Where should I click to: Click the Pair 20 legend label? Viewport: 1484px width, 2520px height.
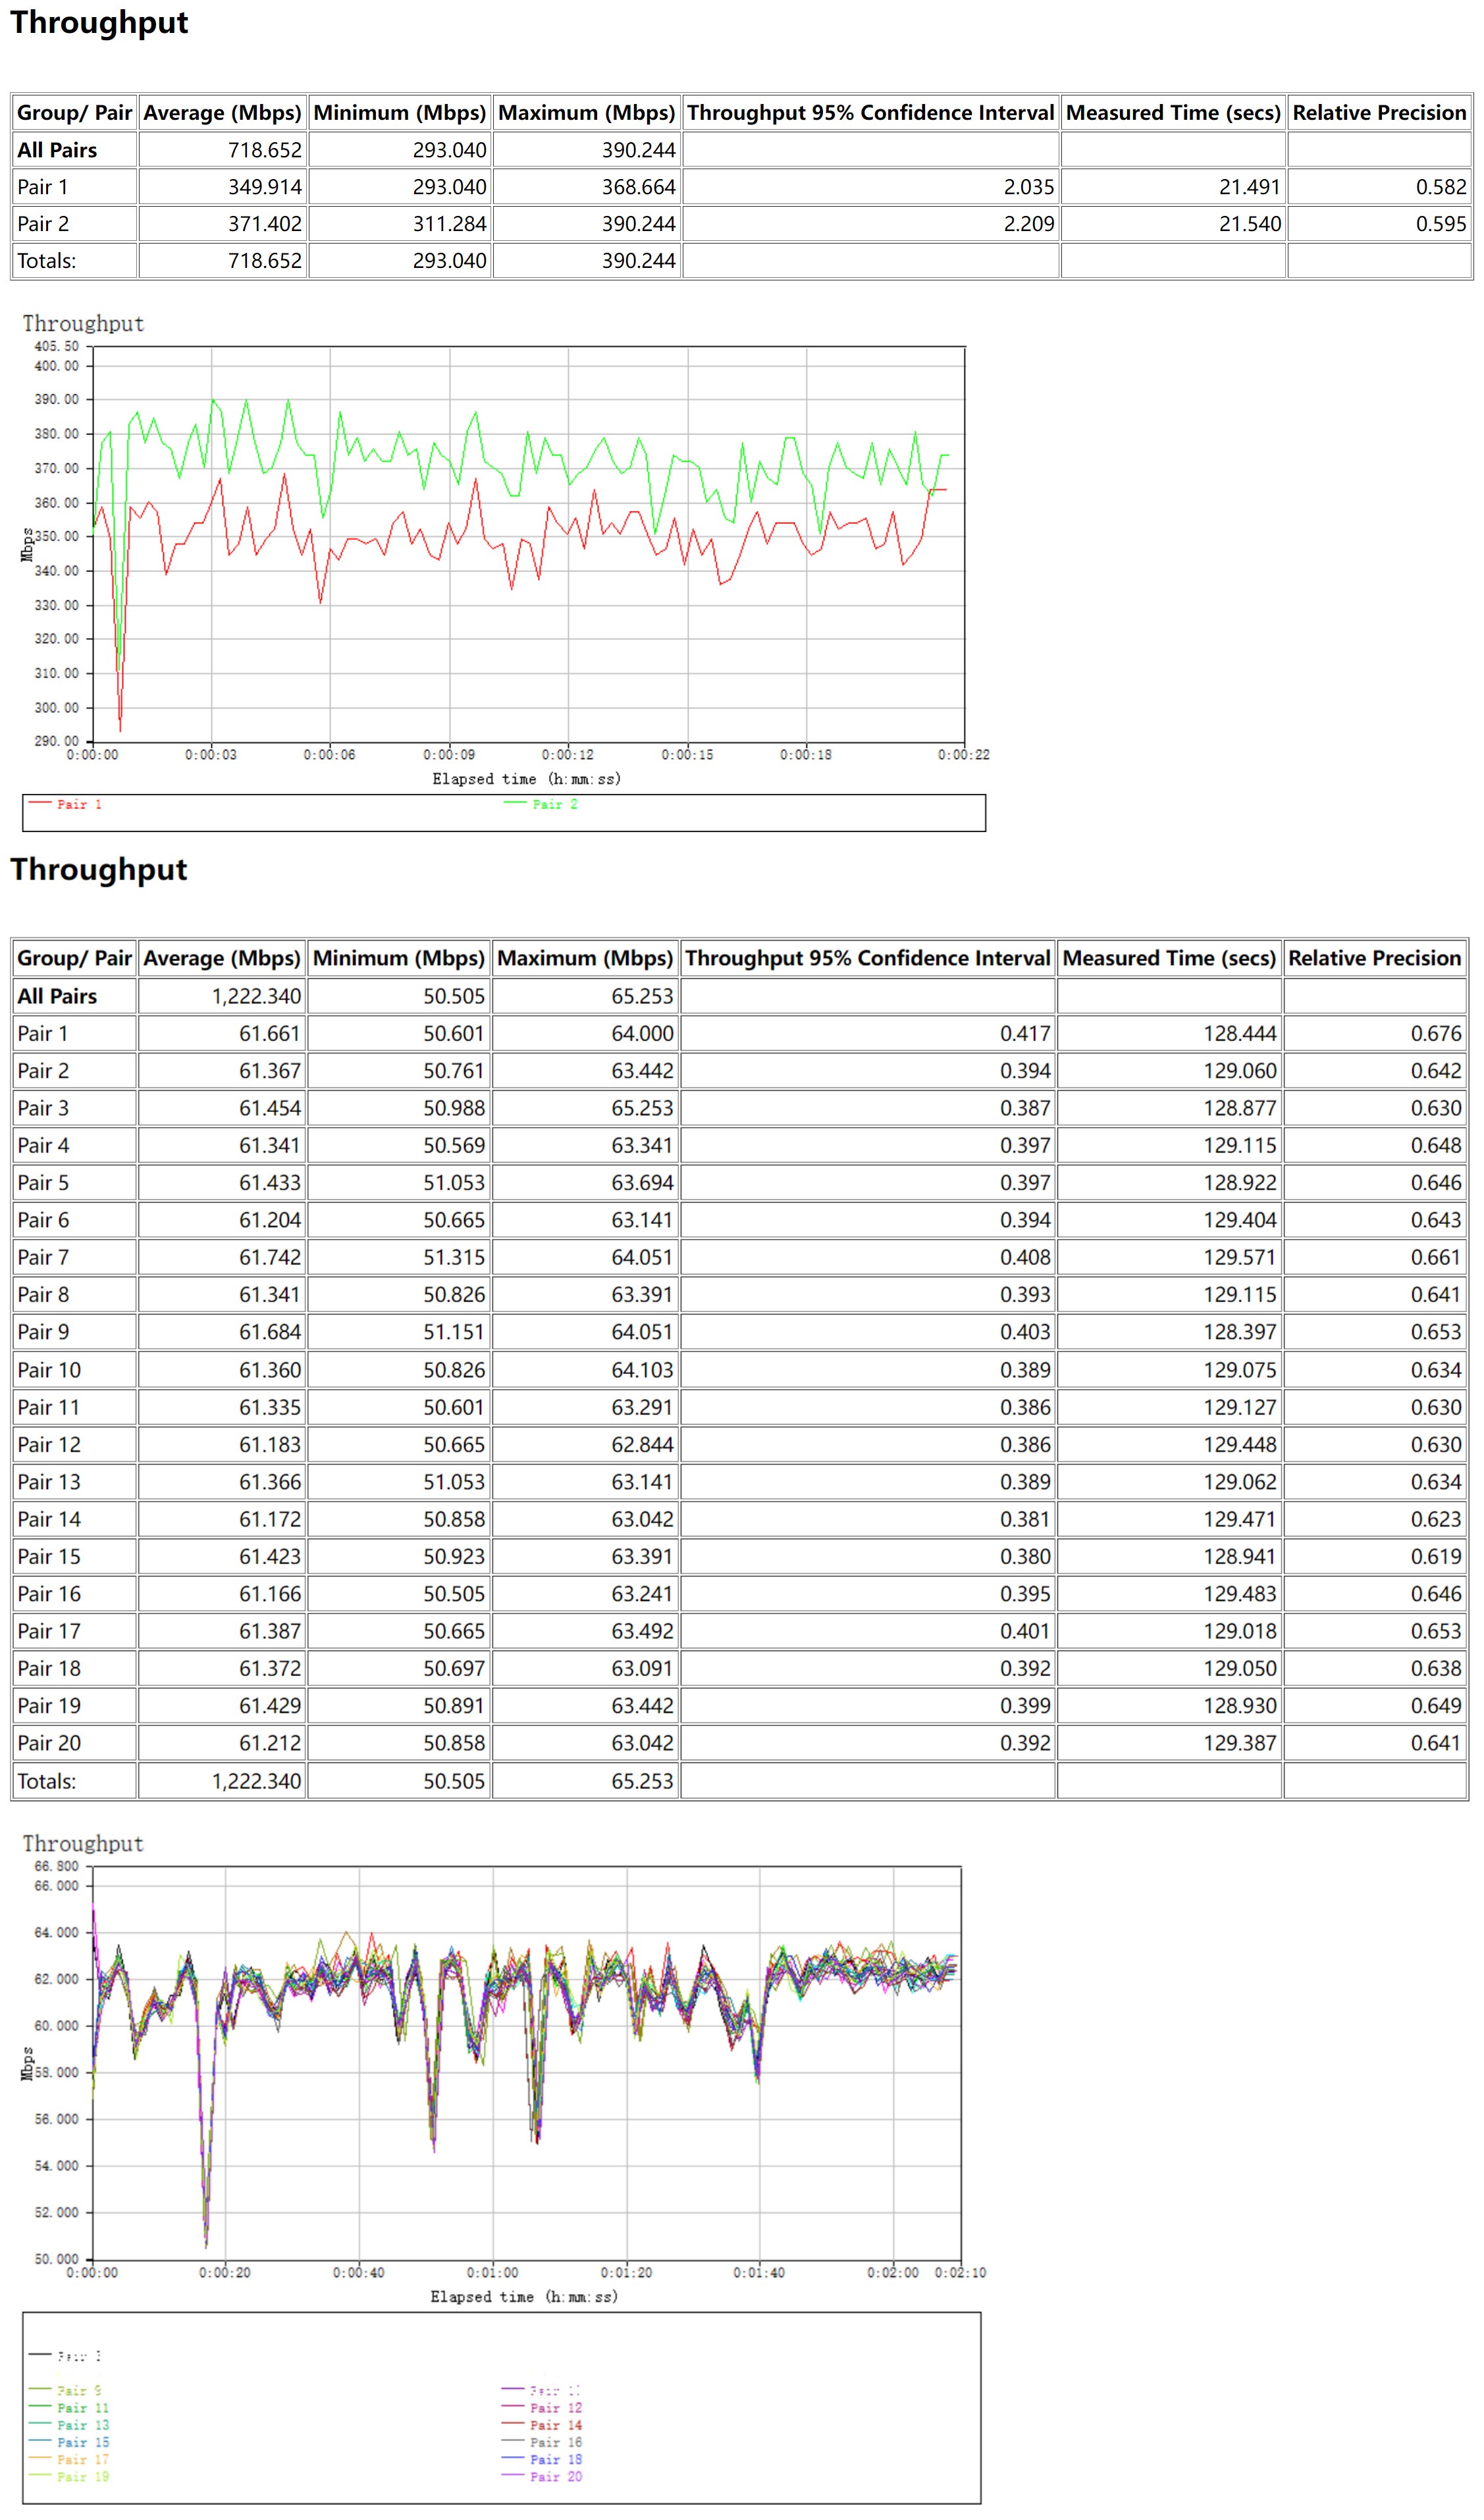tap(556, 2476)
